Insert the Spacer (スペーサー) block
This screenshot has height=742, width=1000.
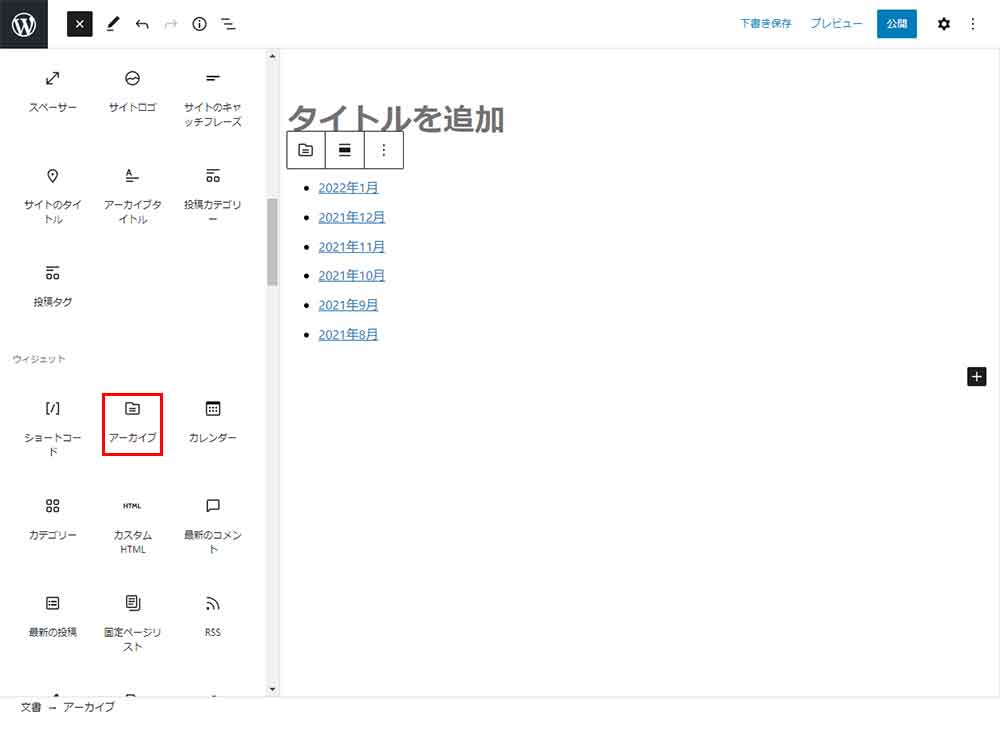click(53, 91)
